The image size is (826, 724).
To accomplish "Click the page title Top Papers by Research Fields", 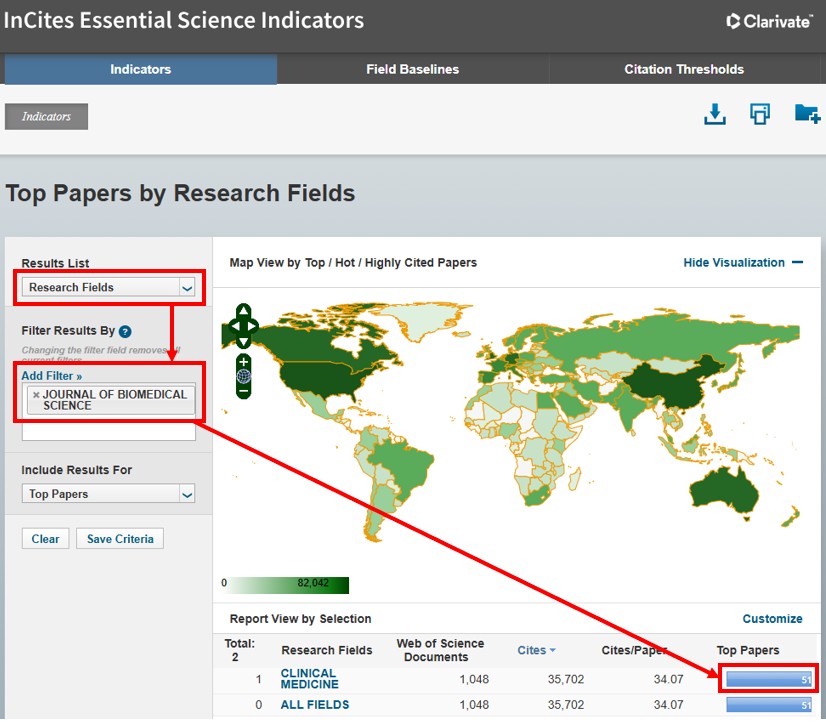I will (180, 193).
